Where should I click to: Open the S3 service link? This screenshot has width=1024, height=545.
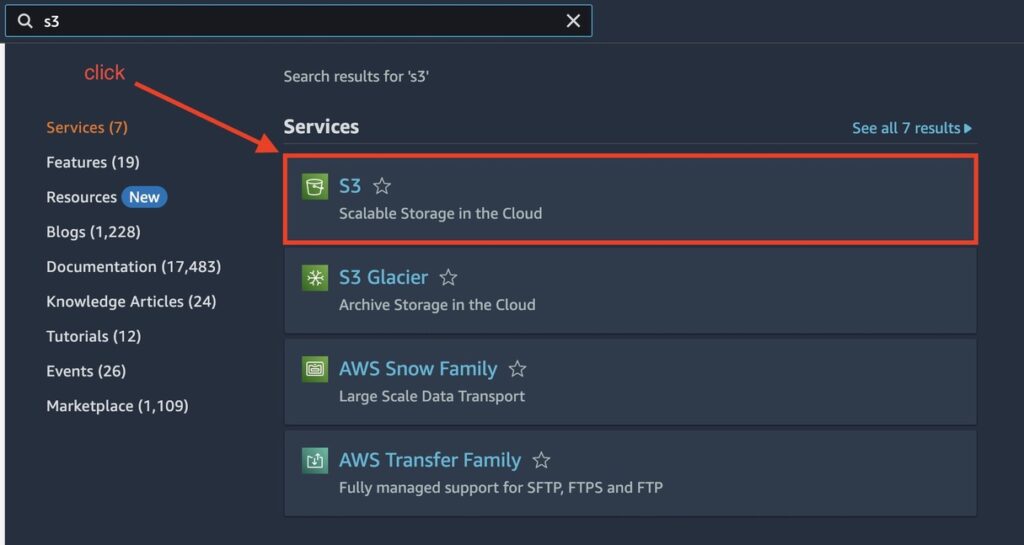point(350,186)
